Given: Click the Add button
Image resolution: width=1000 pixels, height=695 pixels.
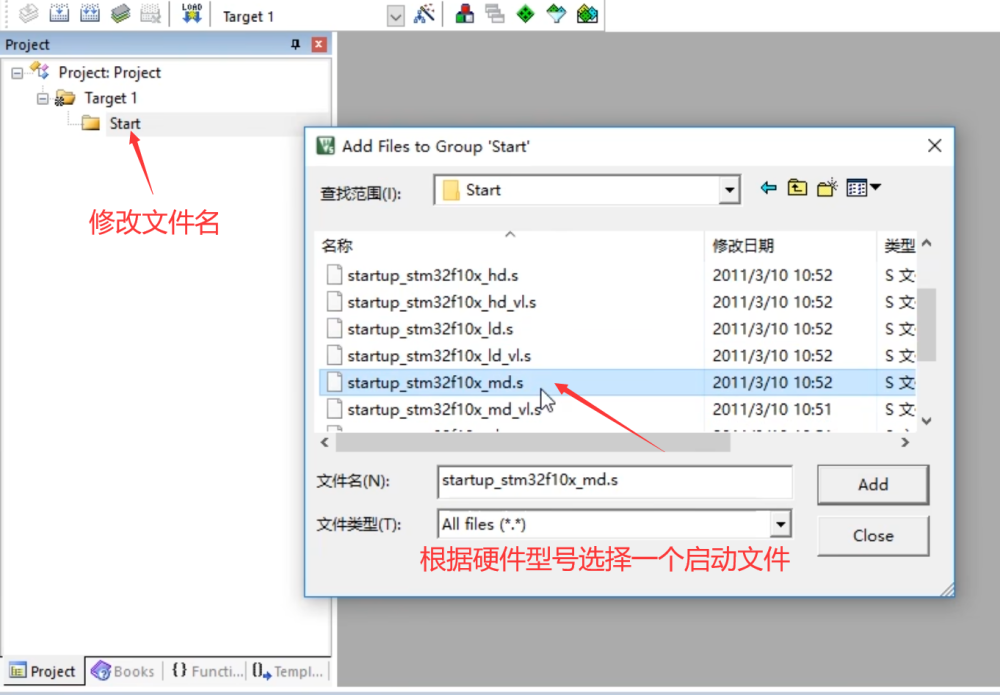Looking at the screenshot, I should tap(872, 484).
